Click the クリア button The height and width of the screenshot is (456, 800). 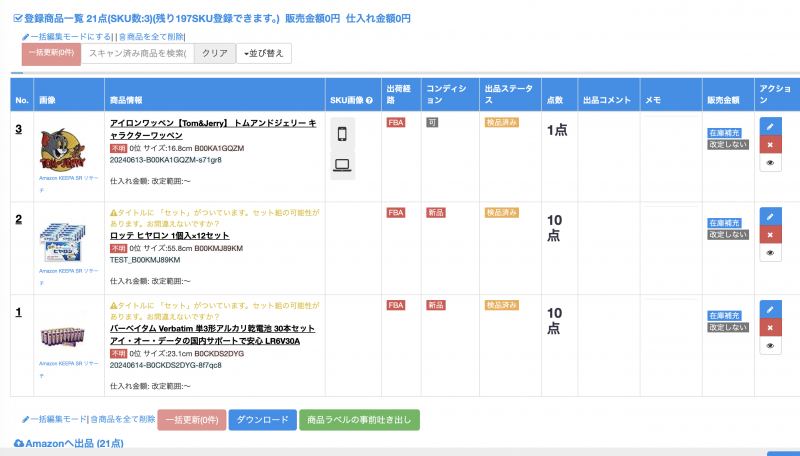tap(215, 53)
